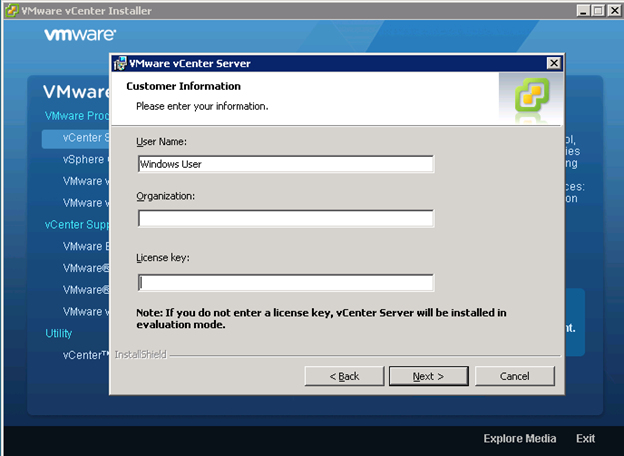Click the green vSphere logo in dialog header
Viewport: 624px width, 456px height.
click(x=532, y=95)
